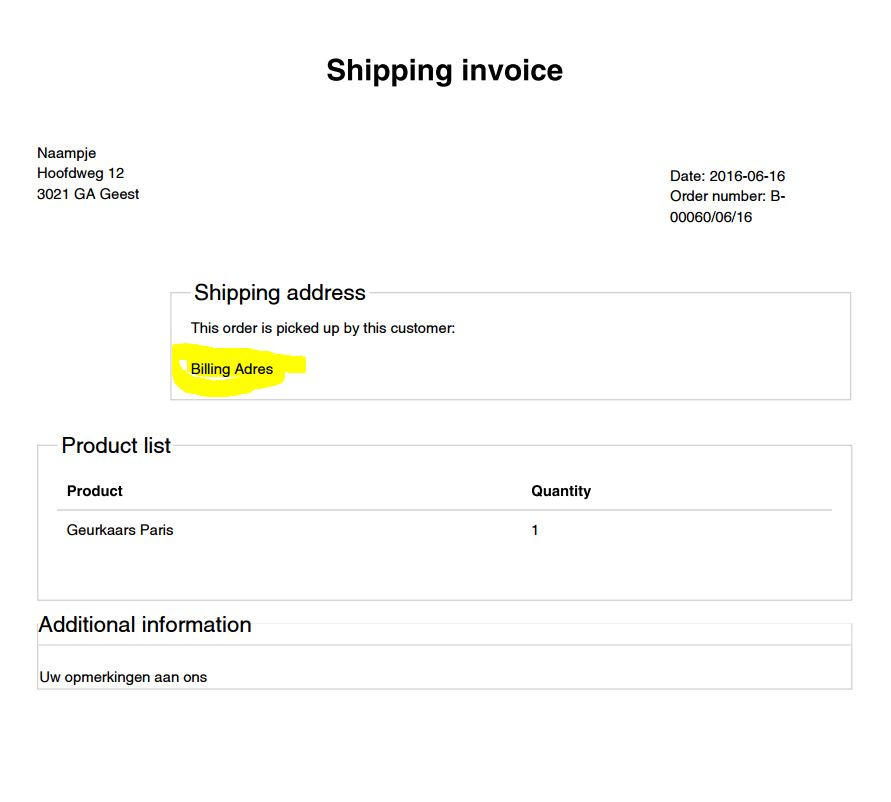The height and width of the screenshot is (802, 891).
Task: Select the sender name Naampje
Action: click(67, 153)
